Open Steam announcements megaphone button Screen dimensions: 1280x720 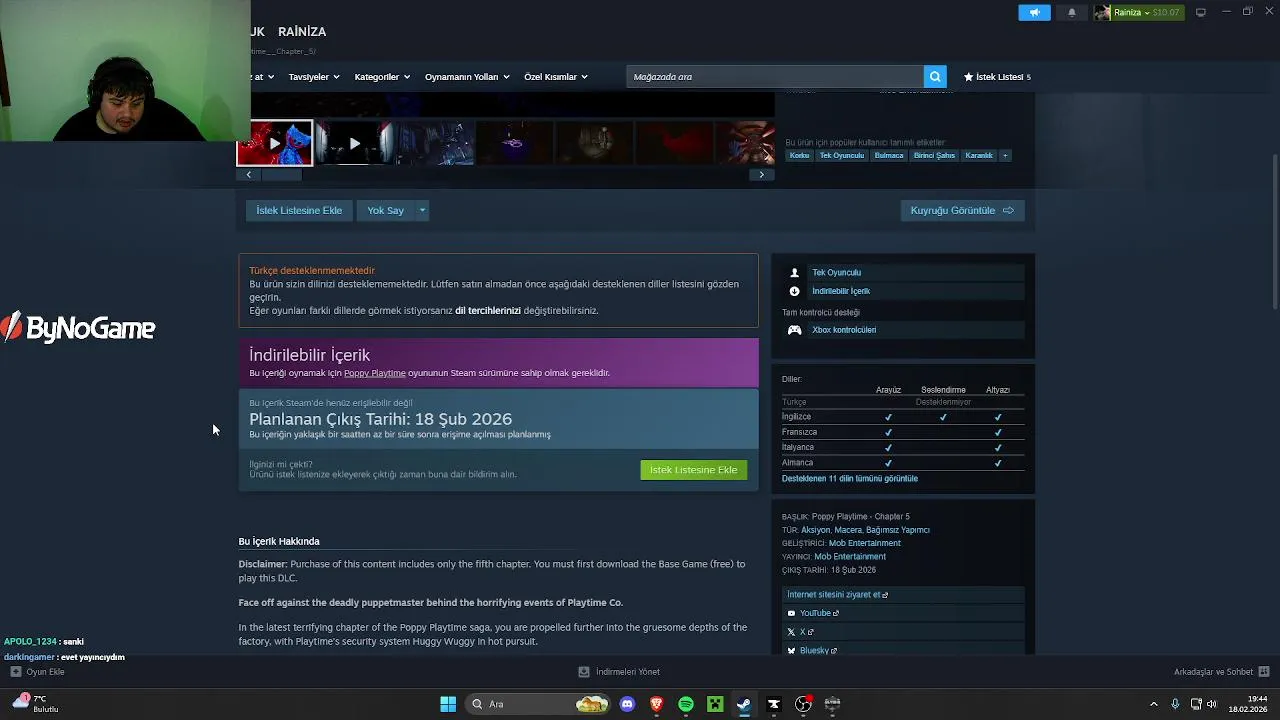(1035, 12)
